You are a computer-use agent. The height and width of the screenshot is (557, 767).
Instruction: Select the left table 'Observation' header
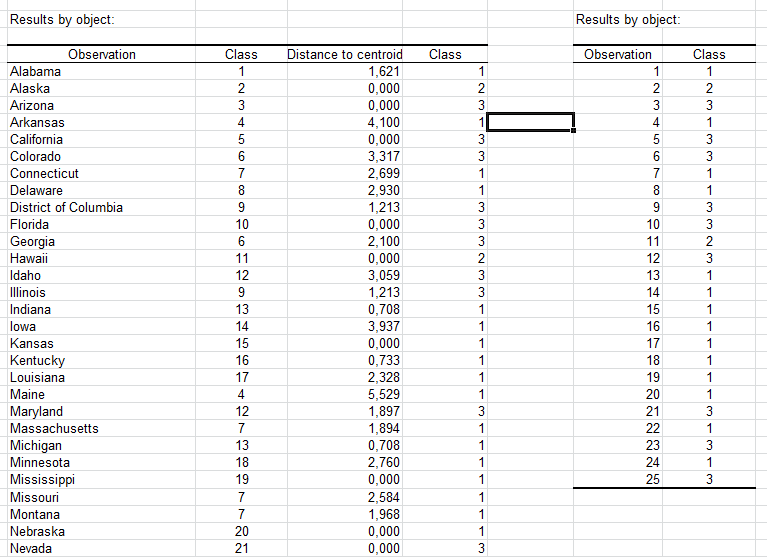pyautogui.click(x=101, y=54)
